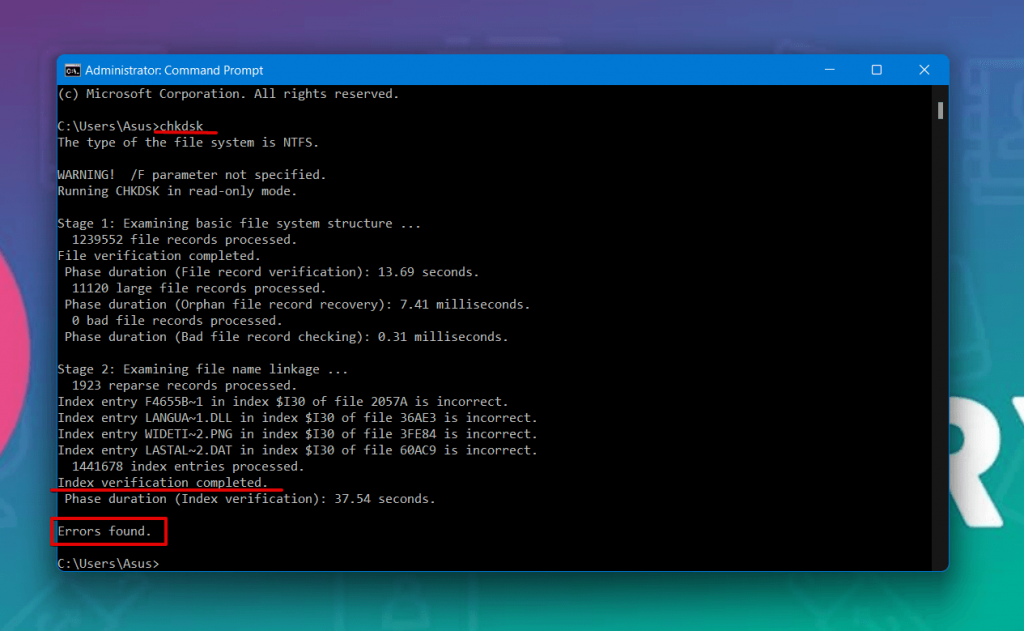Click the "Errors found." result message

coord(105,531)
